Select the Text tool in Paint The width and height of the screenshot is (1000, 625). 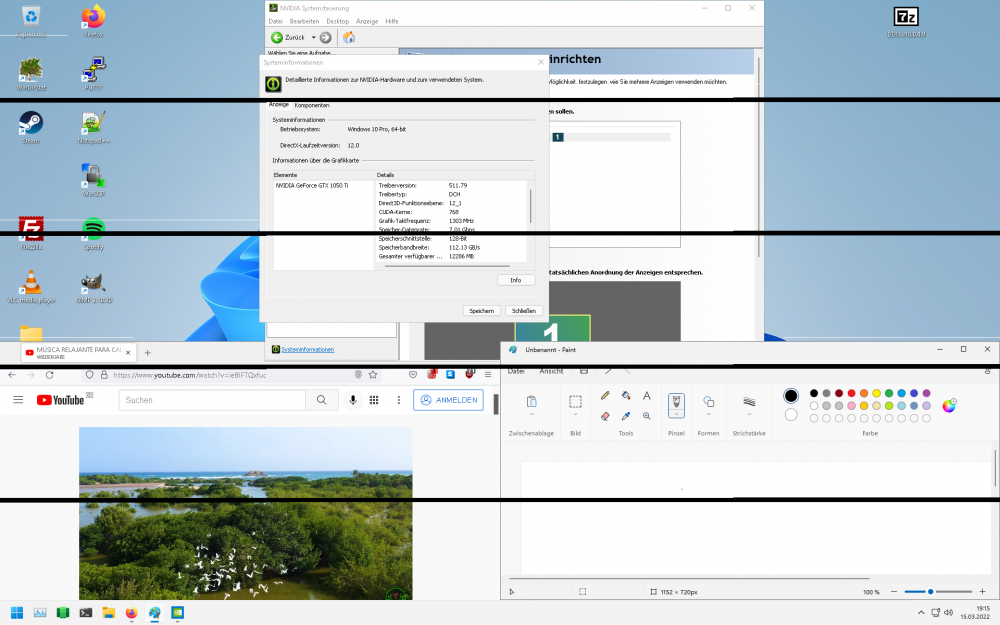coord(647,396)
